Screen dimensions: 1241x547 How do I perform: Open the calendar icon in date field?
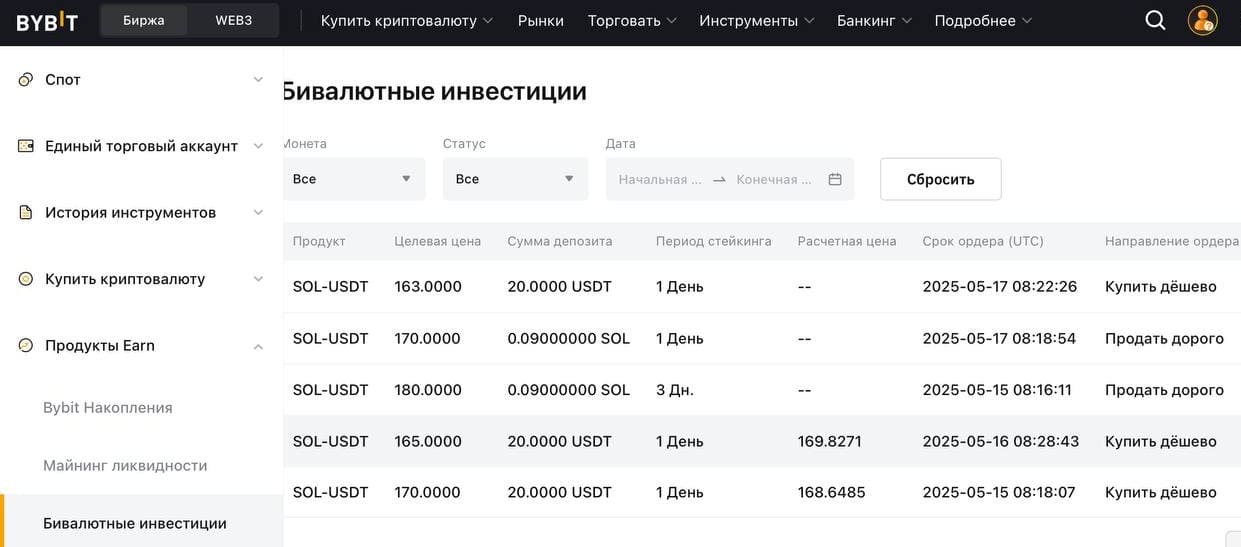coord(835,179)
